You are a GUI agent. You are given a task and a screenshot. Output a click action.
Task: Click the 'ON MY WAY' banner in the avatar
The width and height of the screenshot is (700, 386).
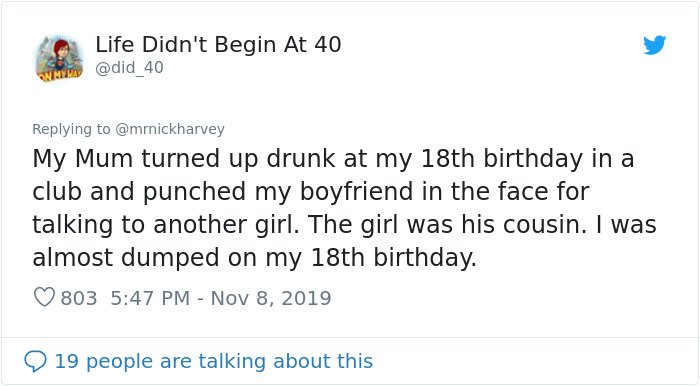click(61, 75)
